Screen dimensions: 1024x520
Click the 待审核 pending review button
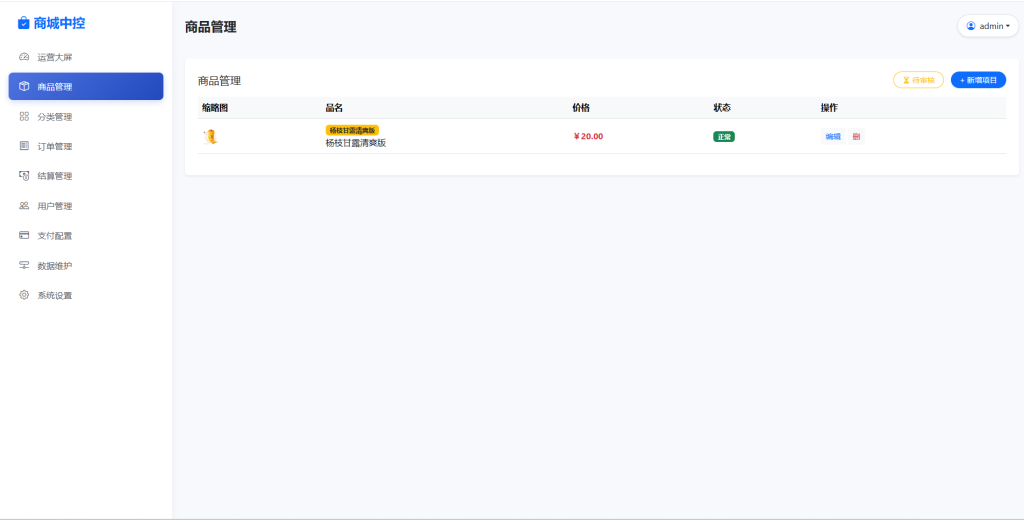[x=918, y=80]
